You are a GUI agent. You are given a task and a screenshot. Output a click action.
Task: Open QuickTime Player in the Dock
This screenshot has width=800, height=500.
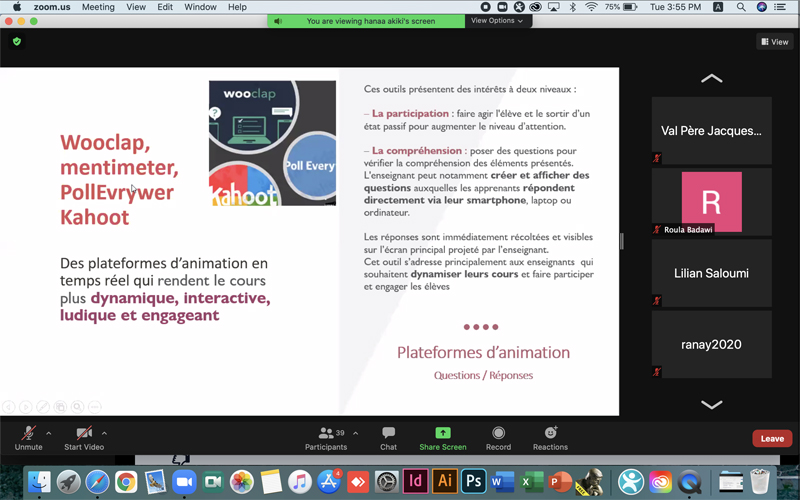coord(689,481)
